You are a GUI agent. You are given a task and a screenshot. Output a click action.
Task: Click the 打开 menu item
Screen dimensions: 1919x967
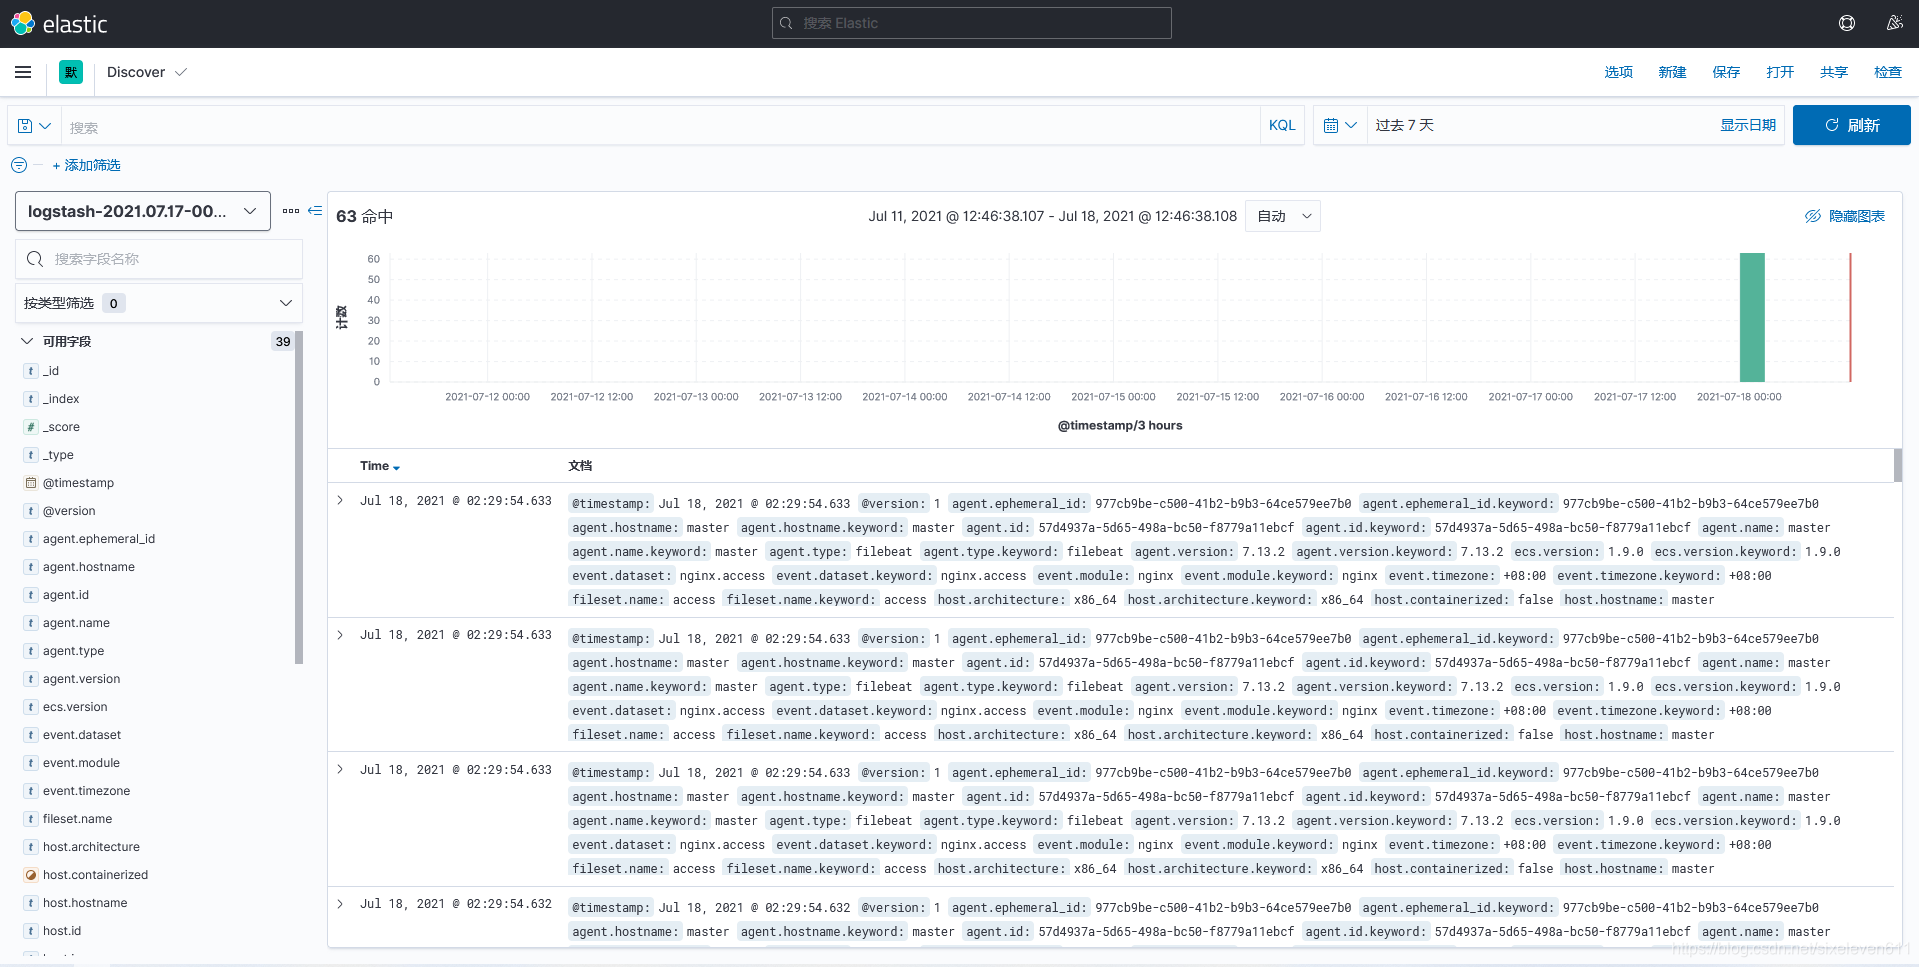(x=1780, y=72)
